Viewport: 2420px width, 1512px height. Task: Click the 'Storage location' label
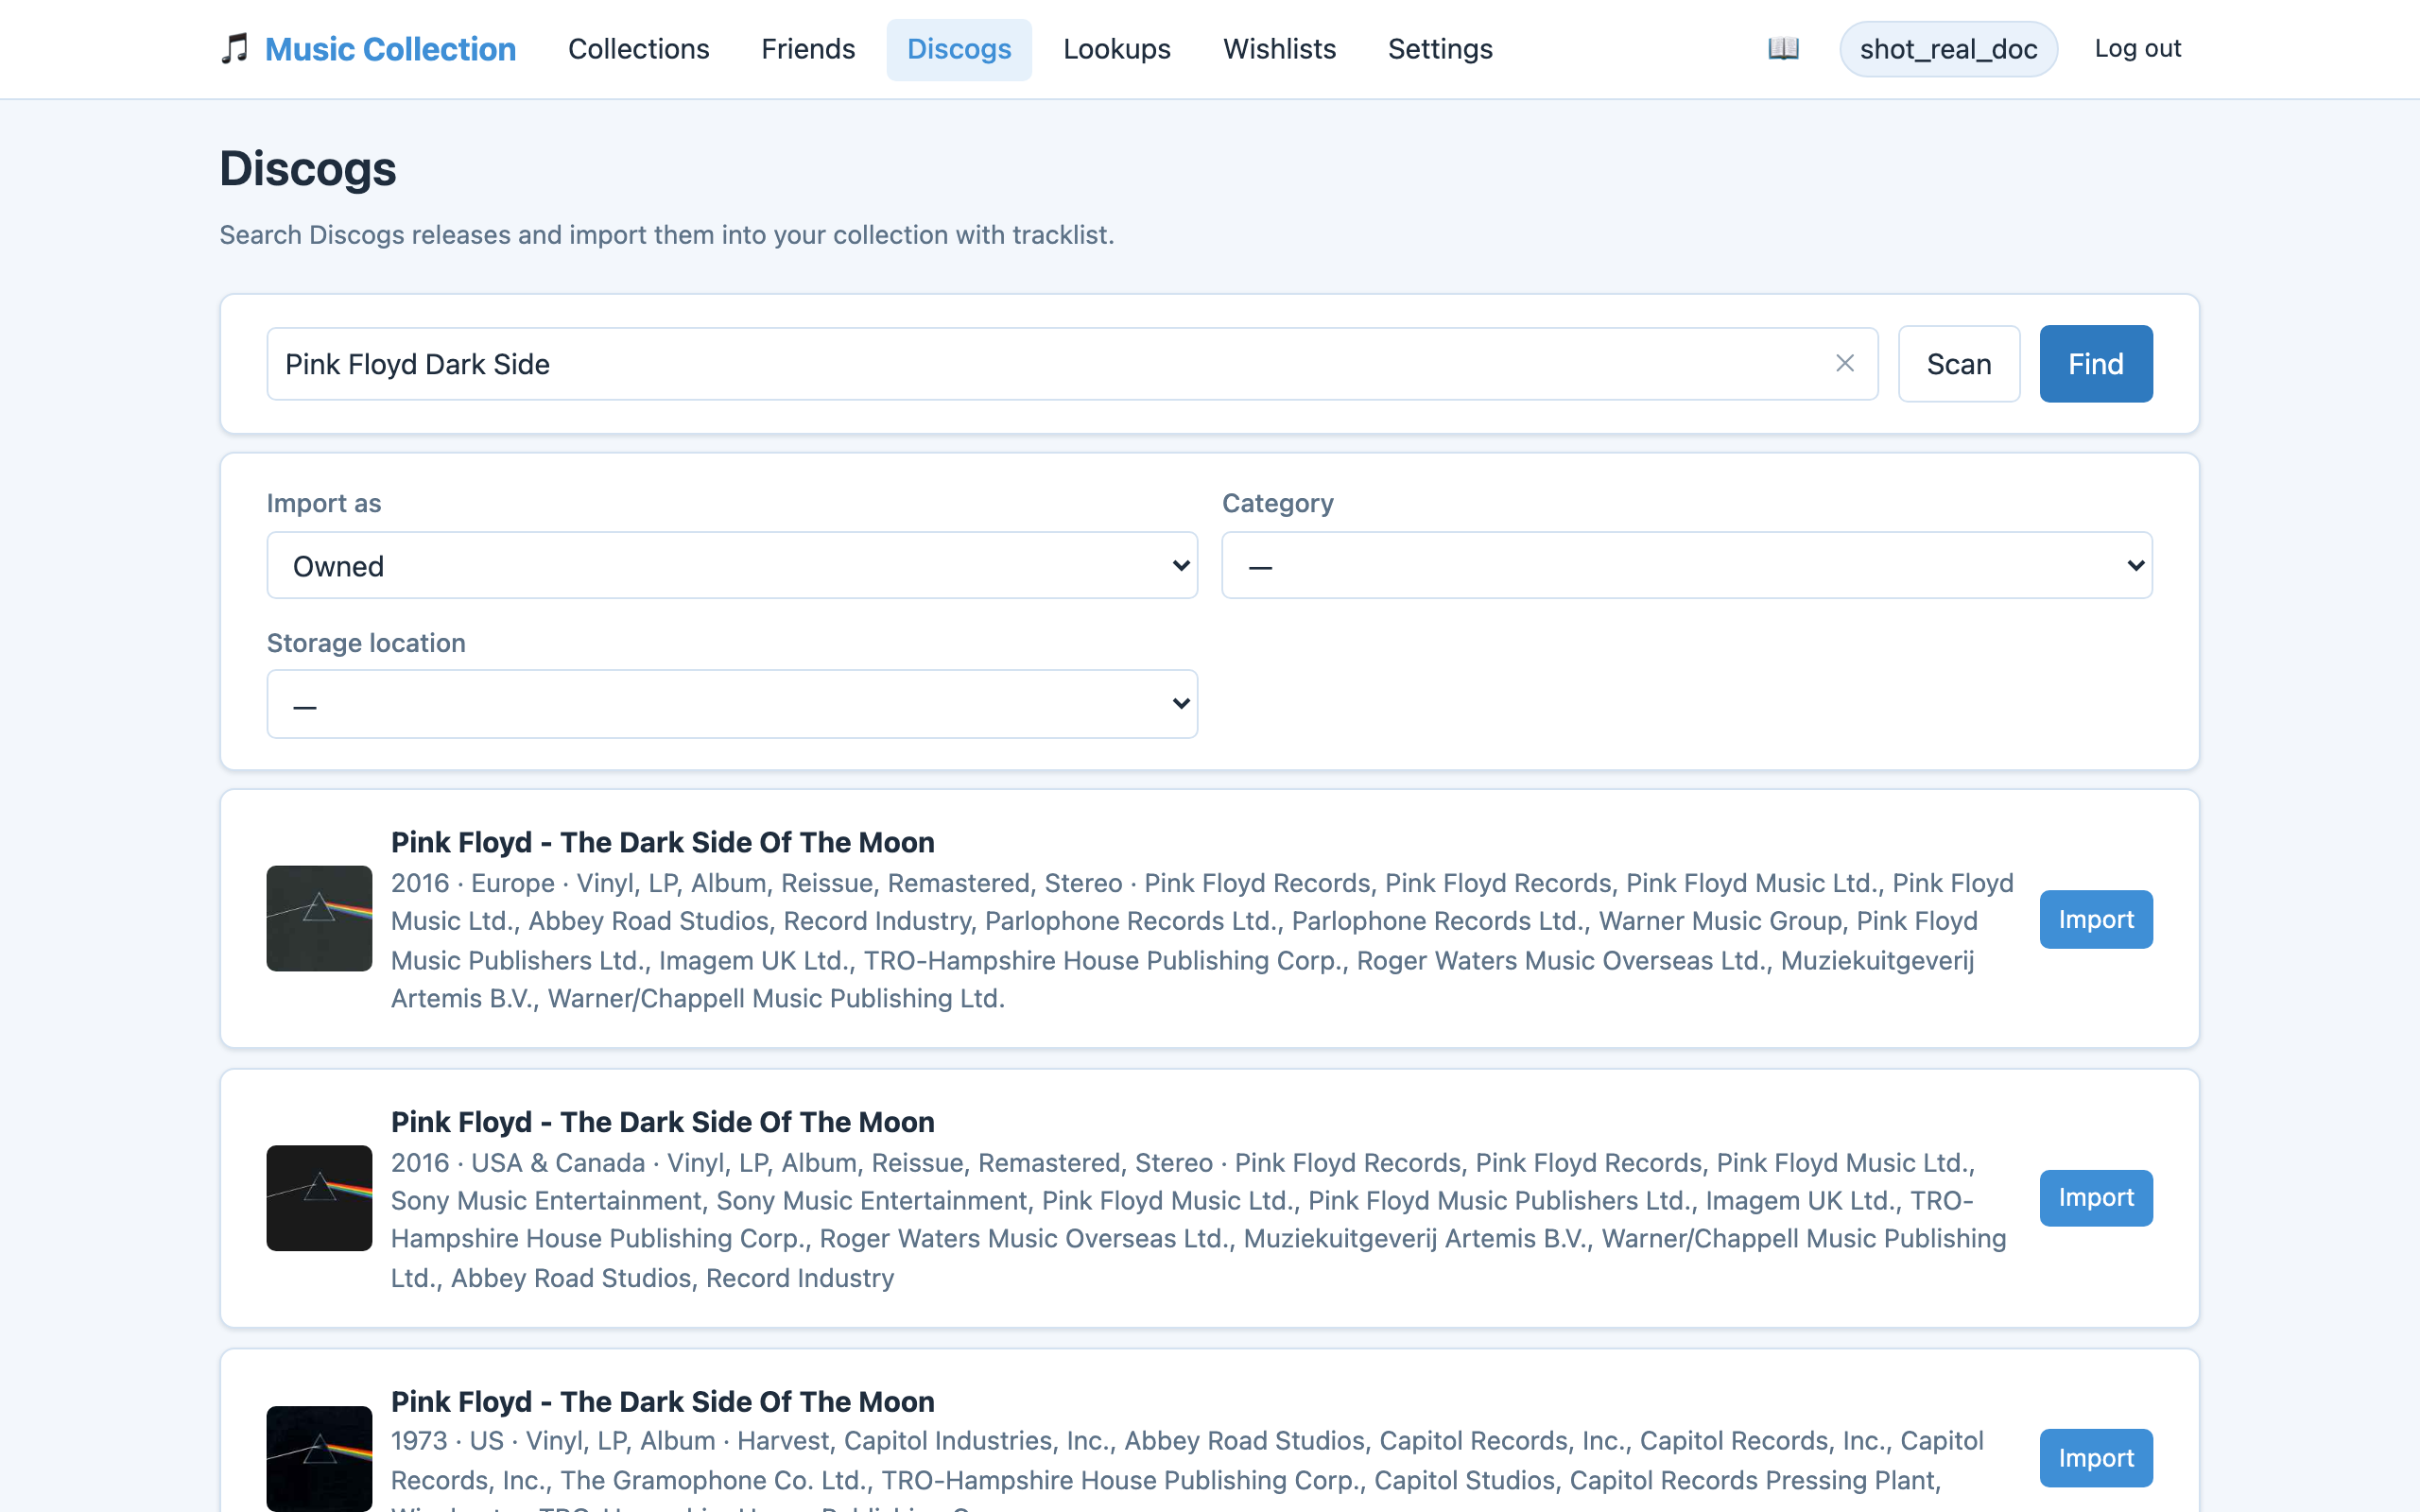tap(366, 642)
